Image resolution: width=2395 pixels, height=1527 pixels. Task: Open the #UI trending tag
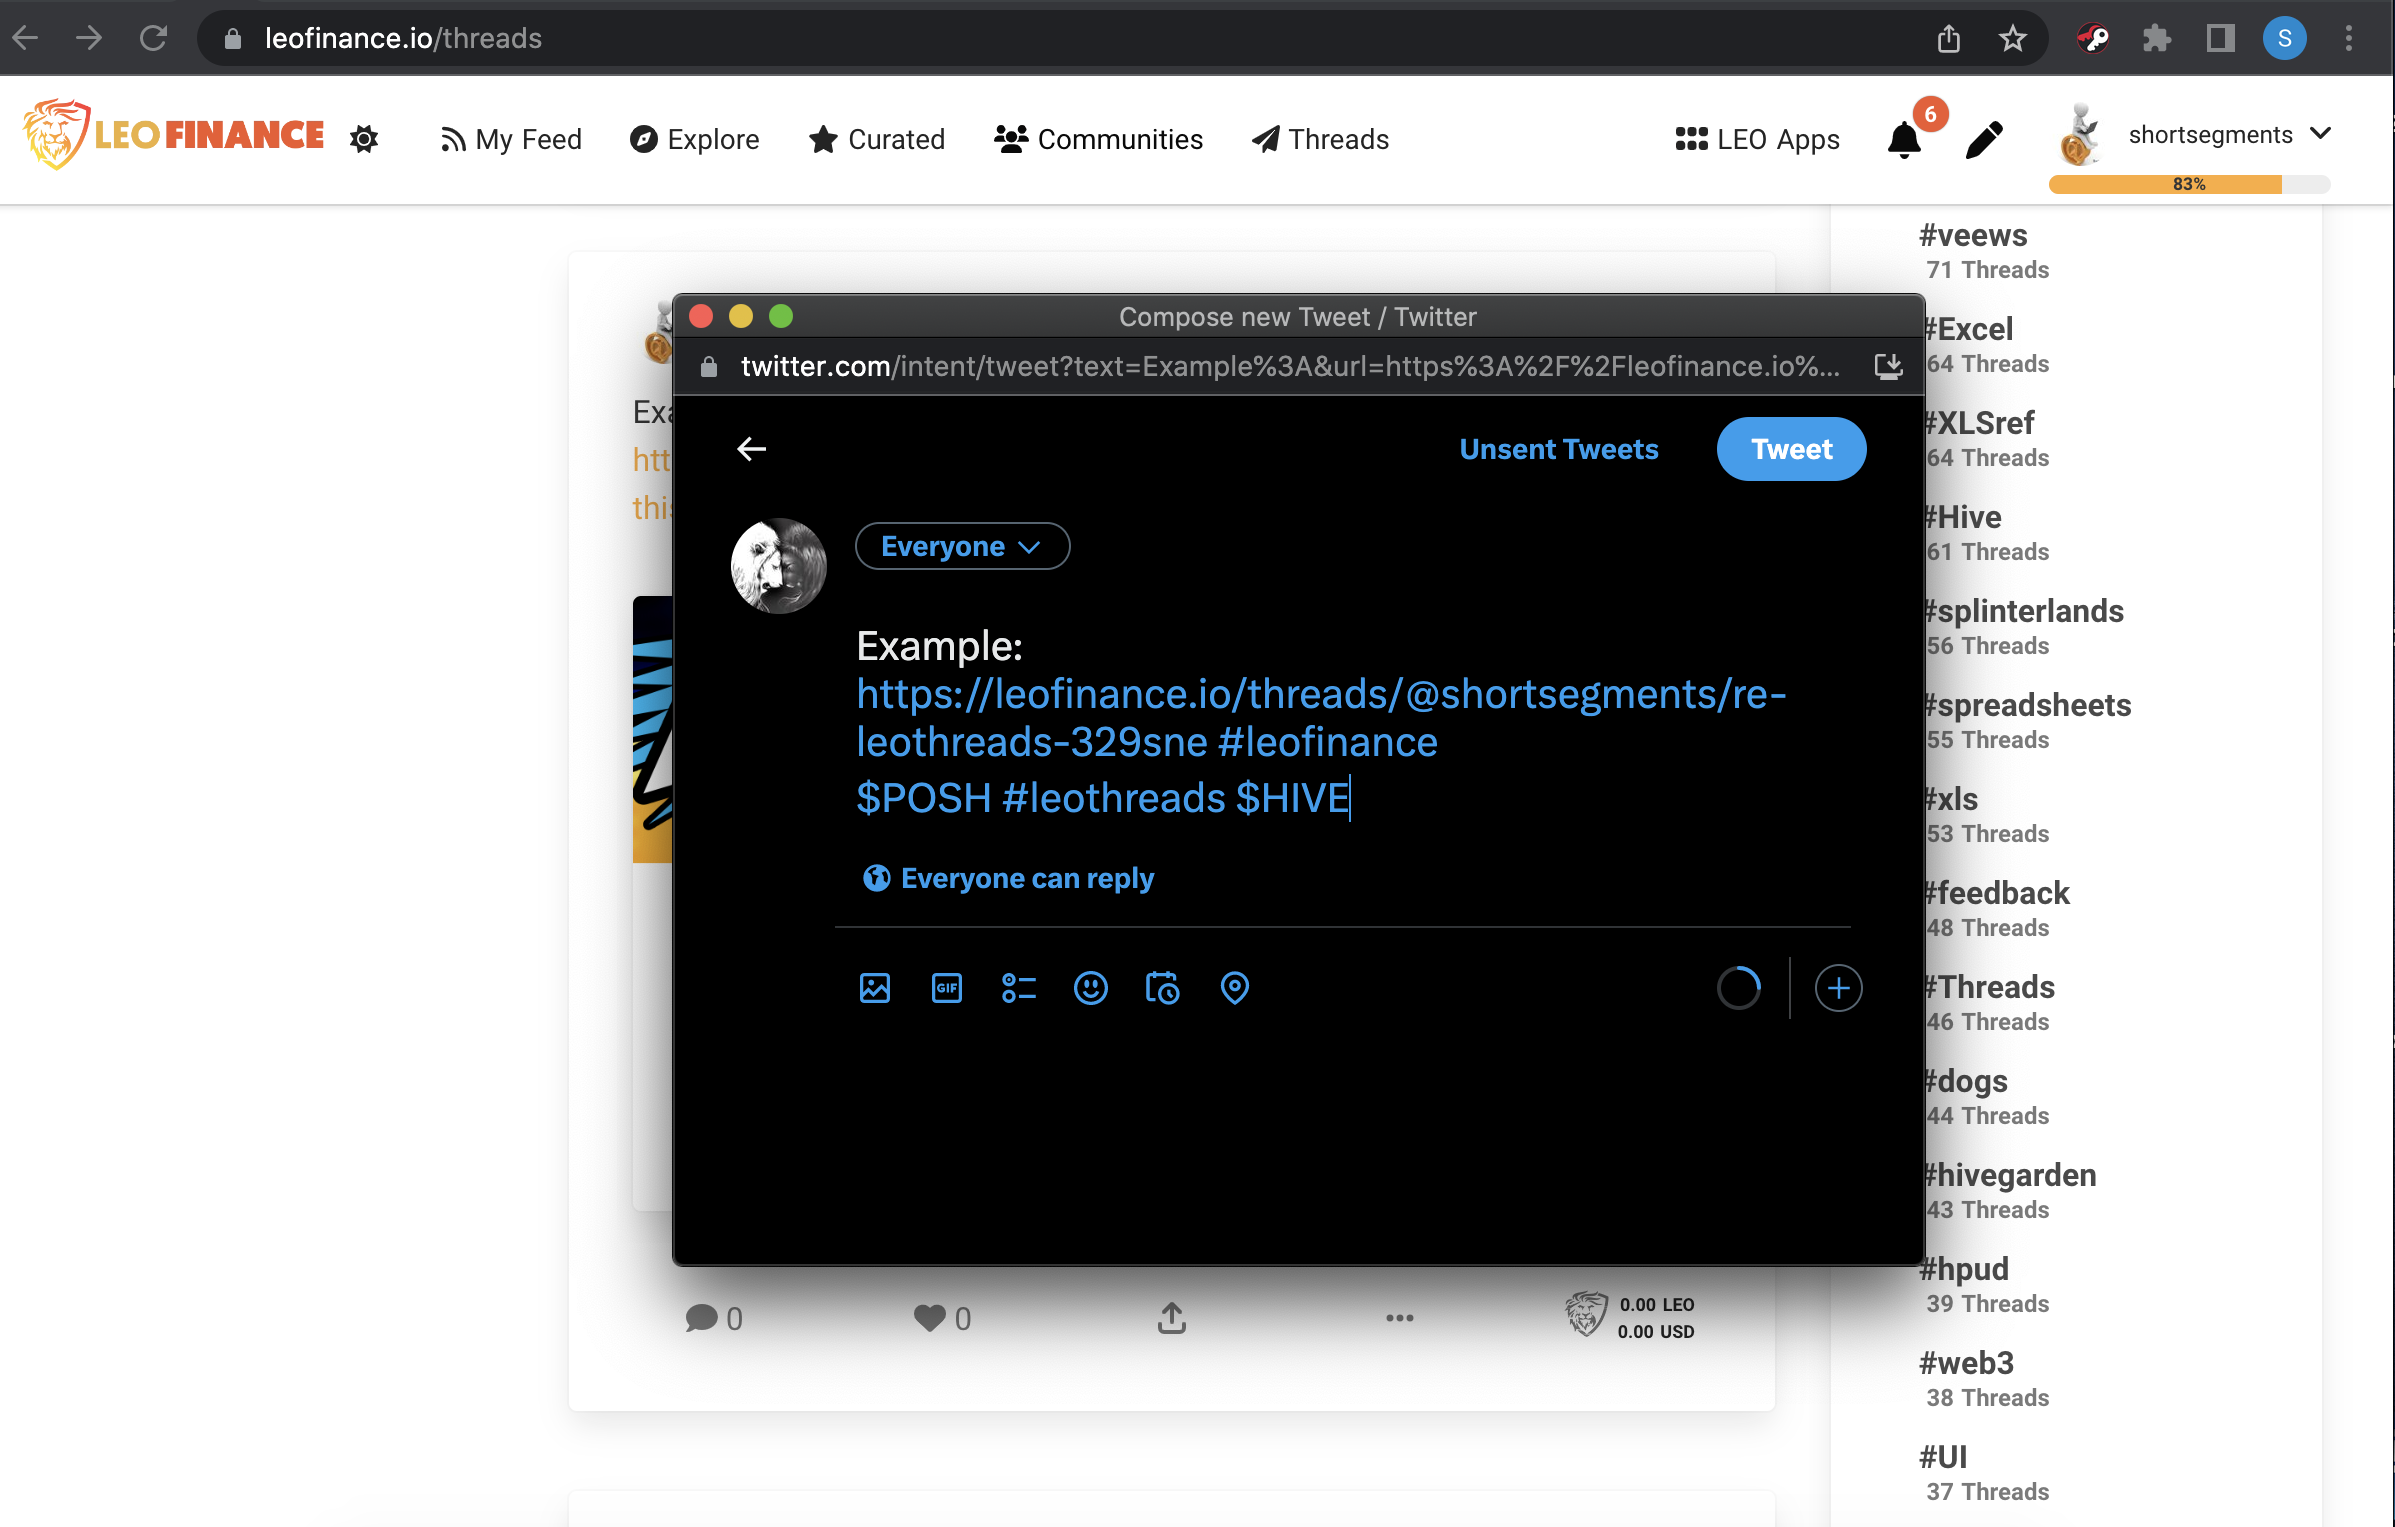[x=1943, y=1457]
